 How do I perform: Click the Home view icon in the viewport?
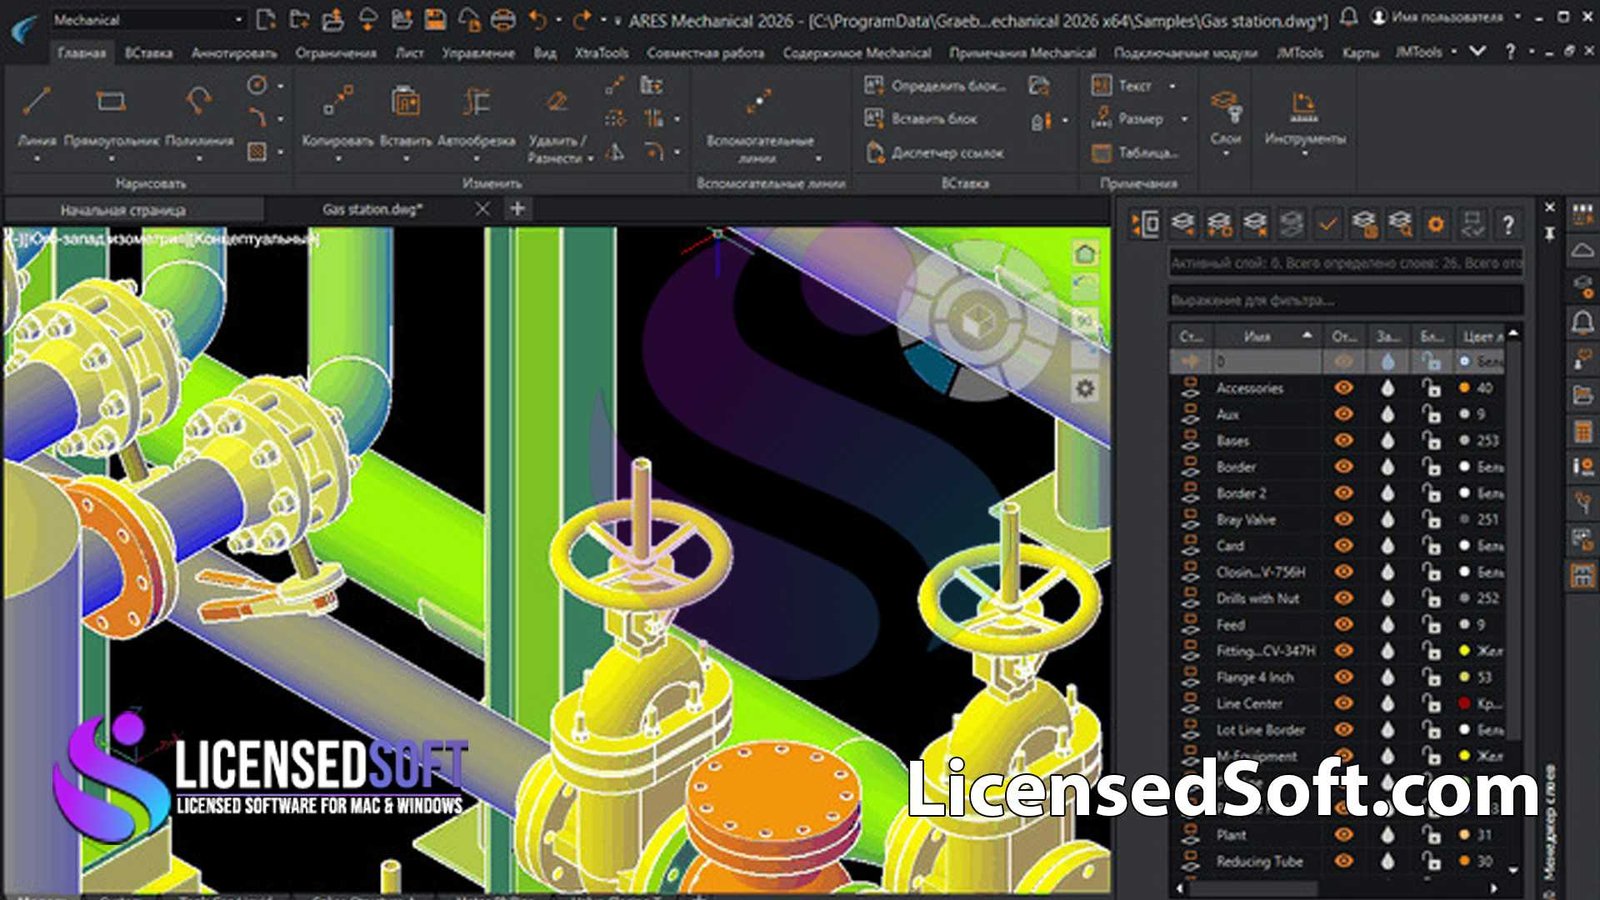pos(1085,254)
